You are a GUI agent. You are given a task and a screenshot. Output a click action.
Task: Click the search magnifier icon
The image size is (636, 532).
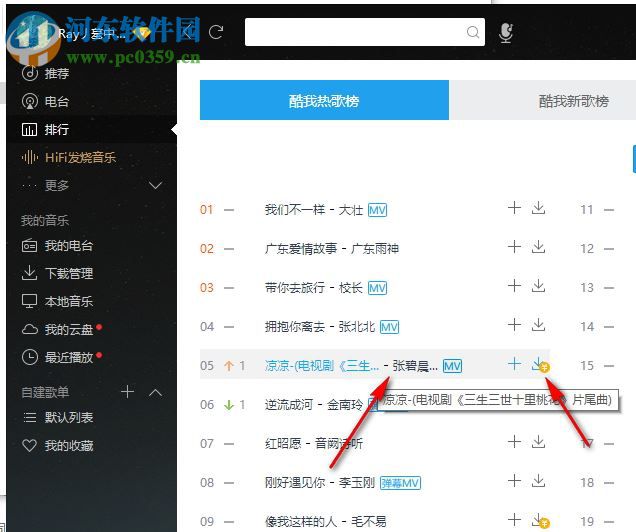pyautogui.click(x=473, y=32)
